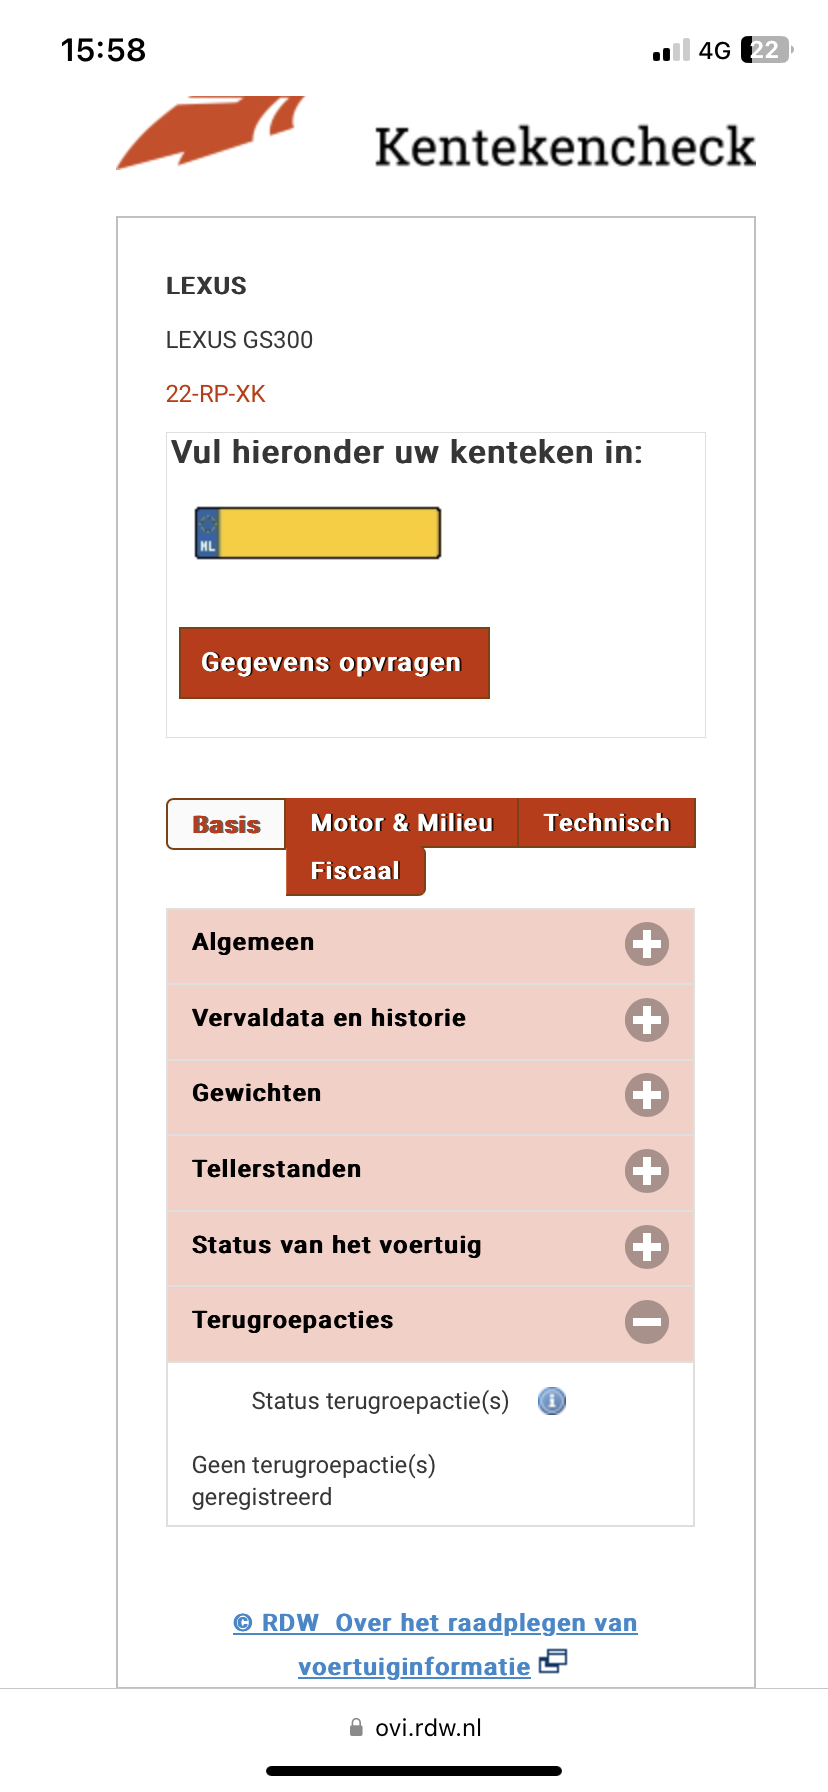Select the Fiscaal tab
Viewport: 828px width, 1792px height.
click(x=355, y=871)
